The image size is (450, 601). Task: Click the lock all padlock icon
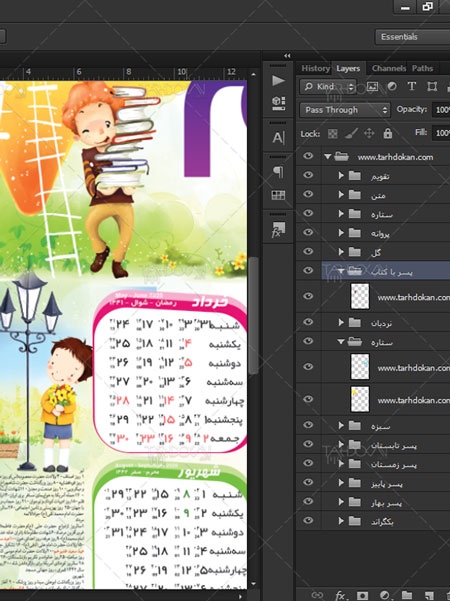point(388,133)
